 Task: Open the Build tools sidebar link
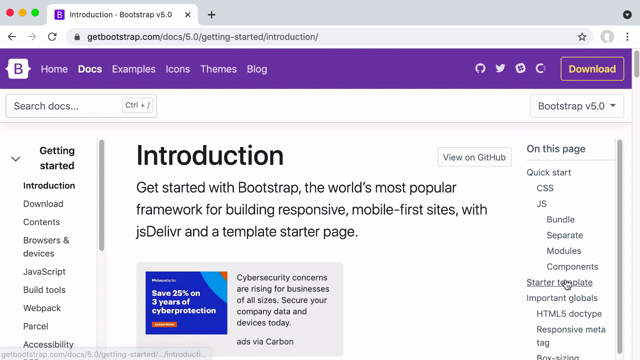pos(44,290)
